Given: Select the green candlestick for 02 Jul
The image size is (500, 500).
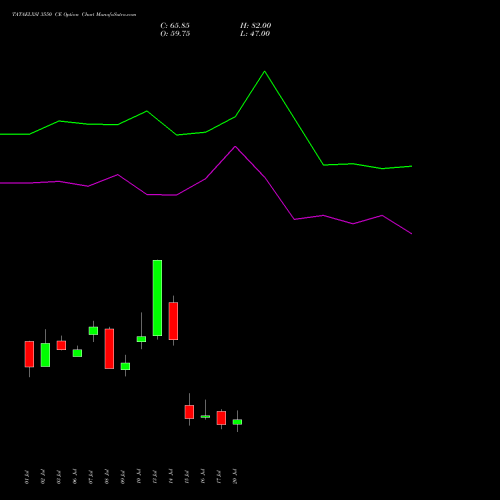Looking at the screenshot, I should click(x=45, y=355).
